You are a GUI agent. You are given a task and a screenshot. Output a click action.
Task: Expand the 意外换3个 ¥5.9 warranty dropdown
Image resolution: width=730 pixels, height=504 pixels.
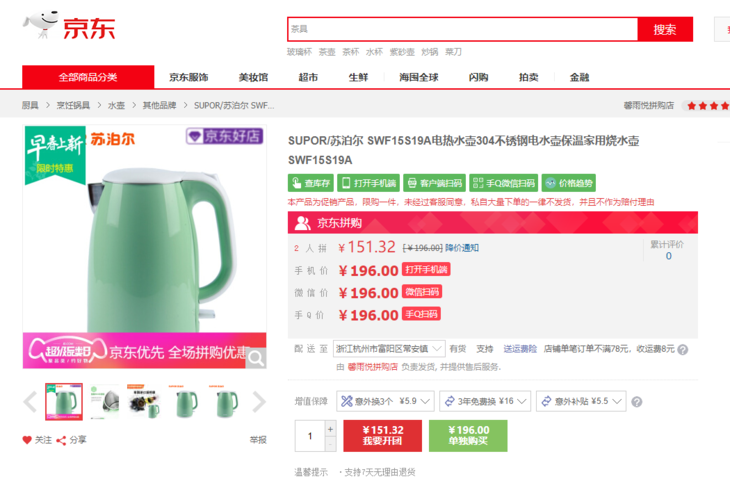tap(385, 401)
